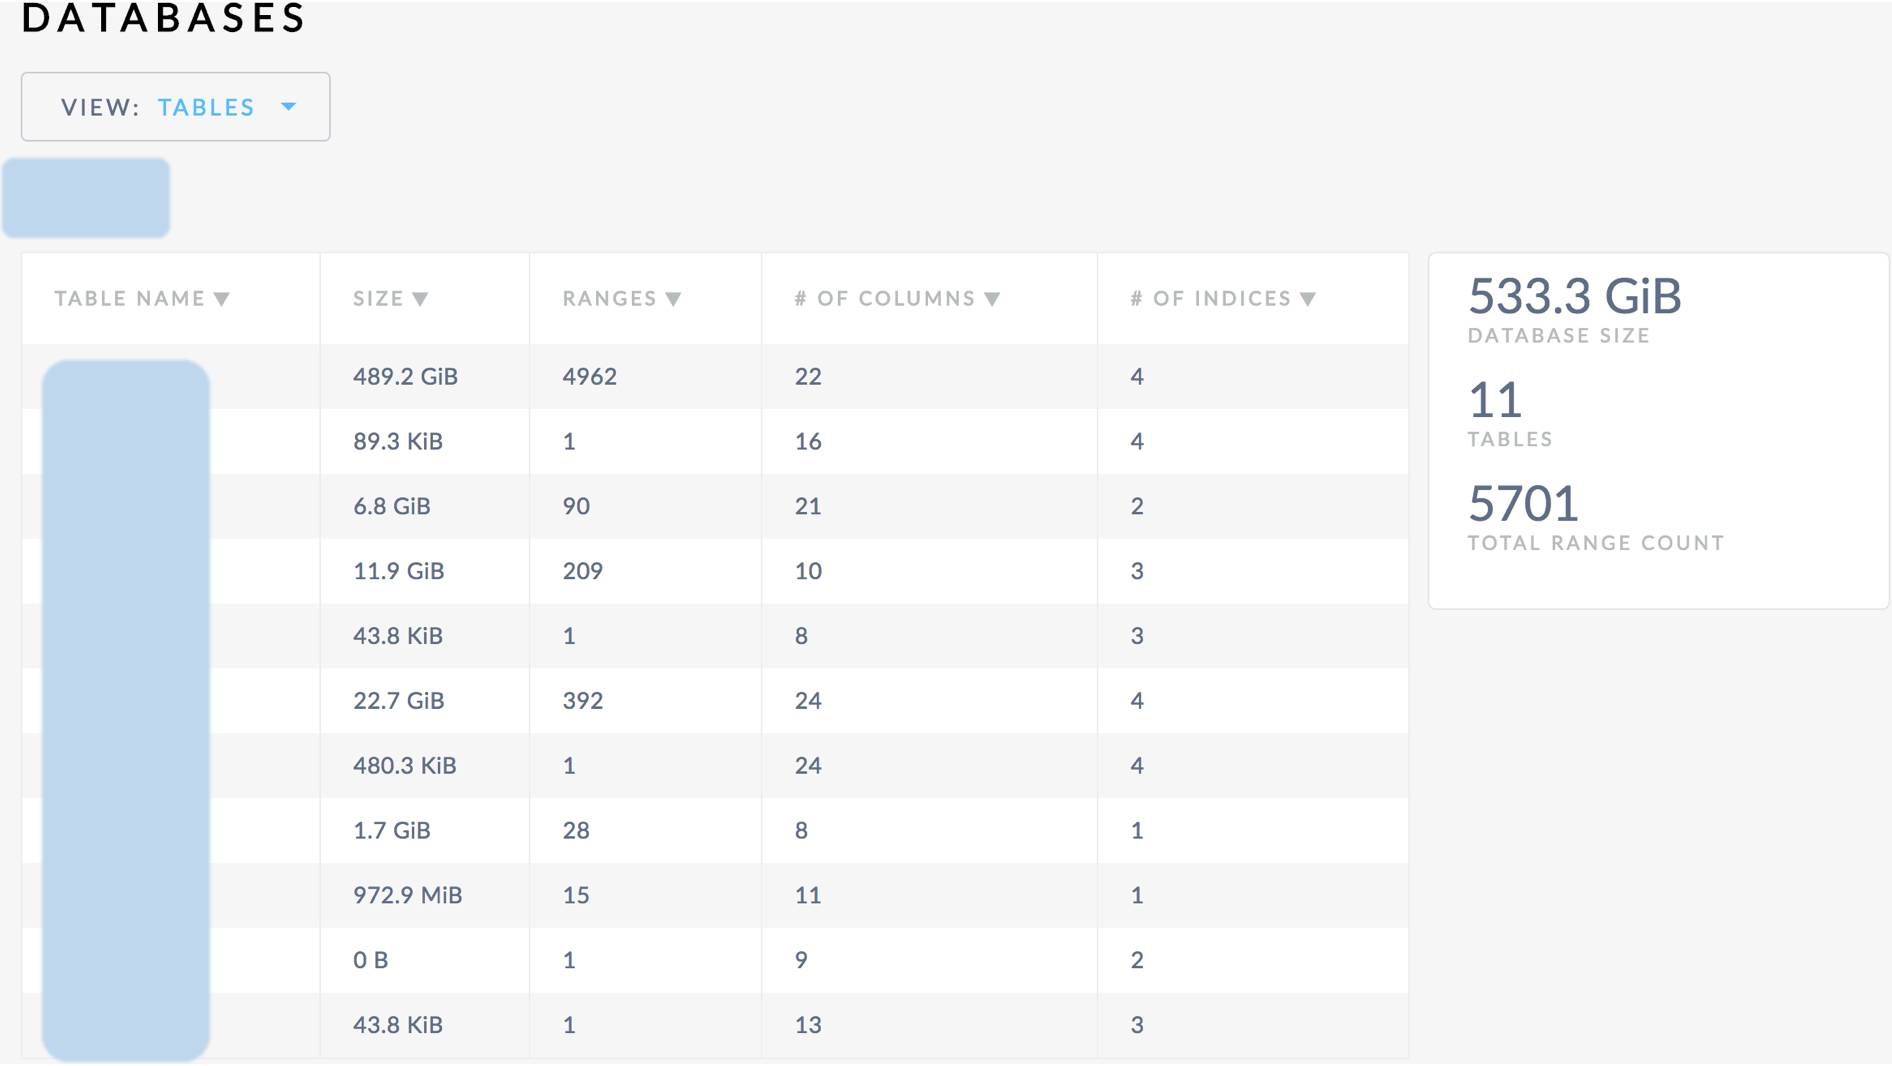1892x1066 pixels.
Task: Click the Ranges column header text
Action: (x=609, y=299)
